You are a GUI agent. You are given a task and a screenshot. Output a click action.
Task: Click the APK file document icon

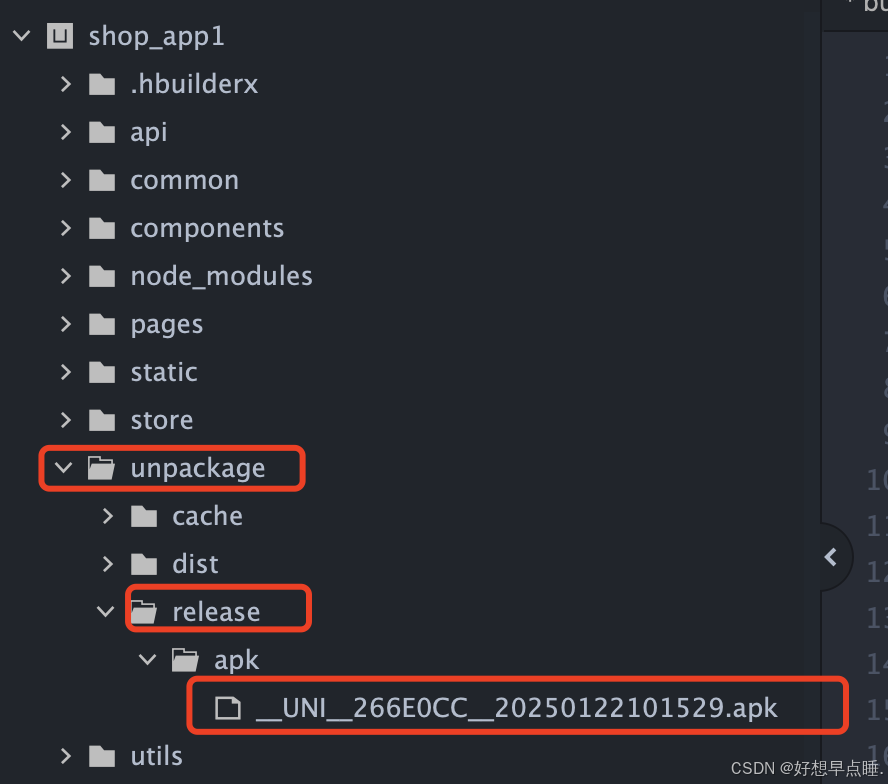(228, 707)
